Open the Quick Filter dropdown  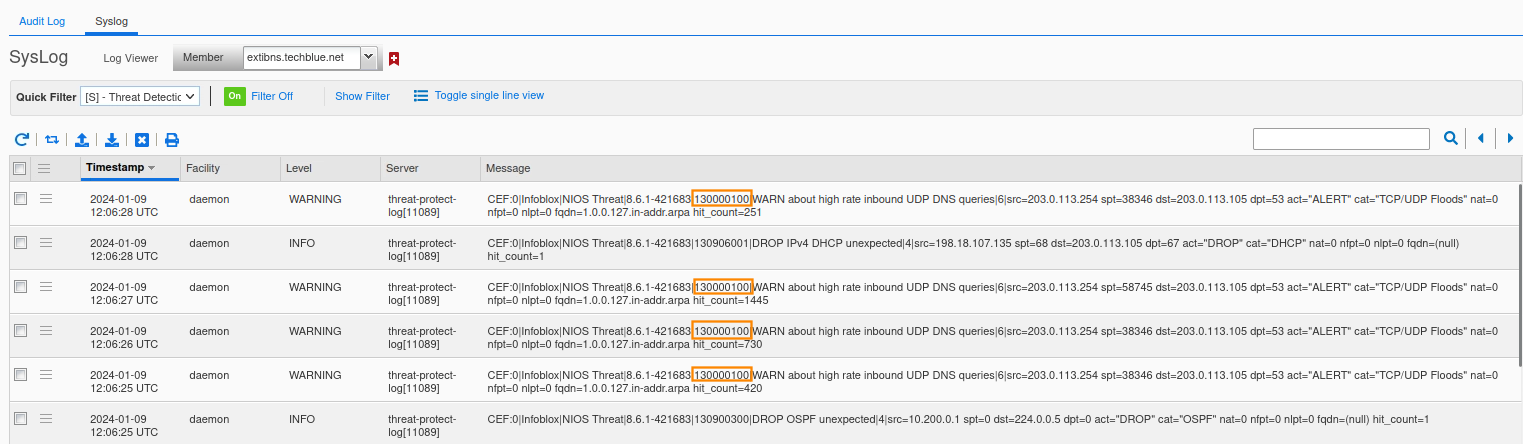(140, 96)
